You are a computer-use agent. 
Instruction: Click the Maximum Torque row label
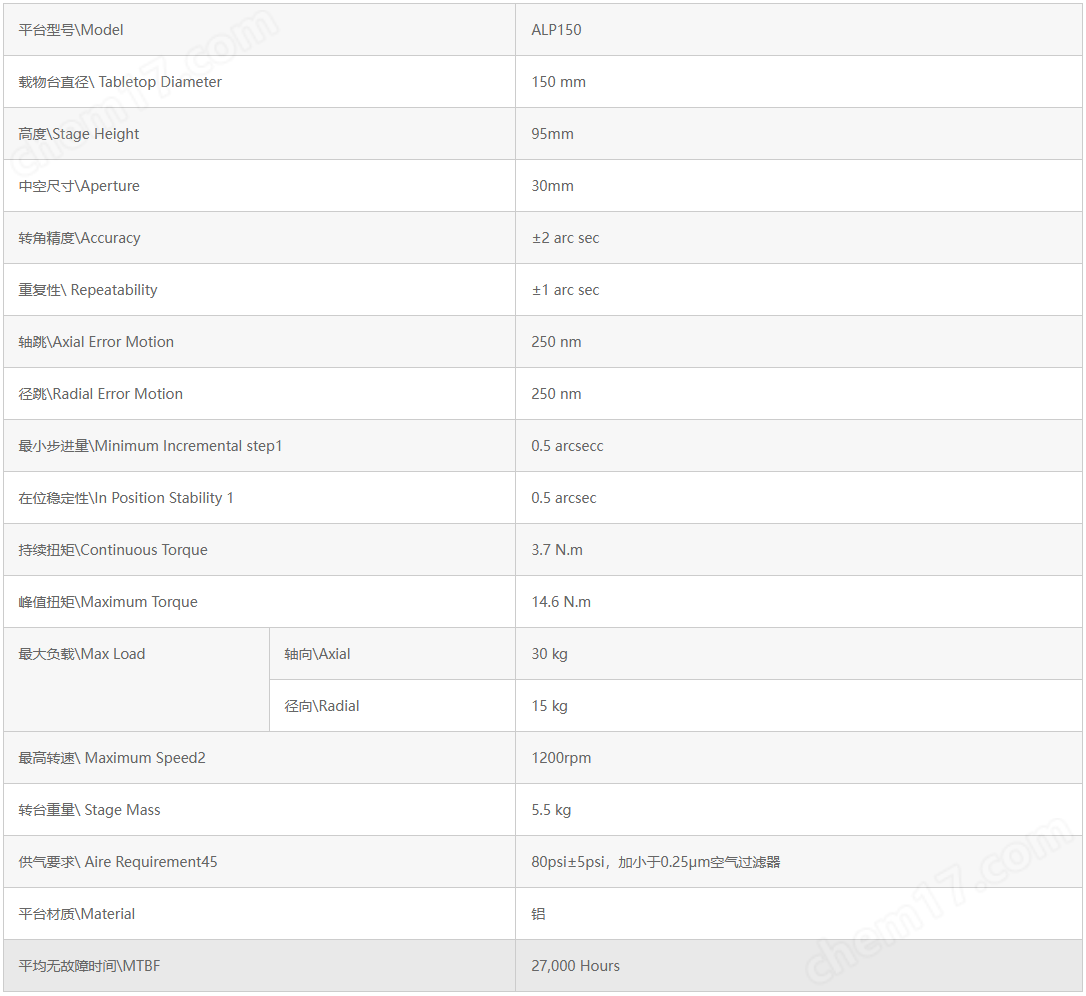[260, 601]
